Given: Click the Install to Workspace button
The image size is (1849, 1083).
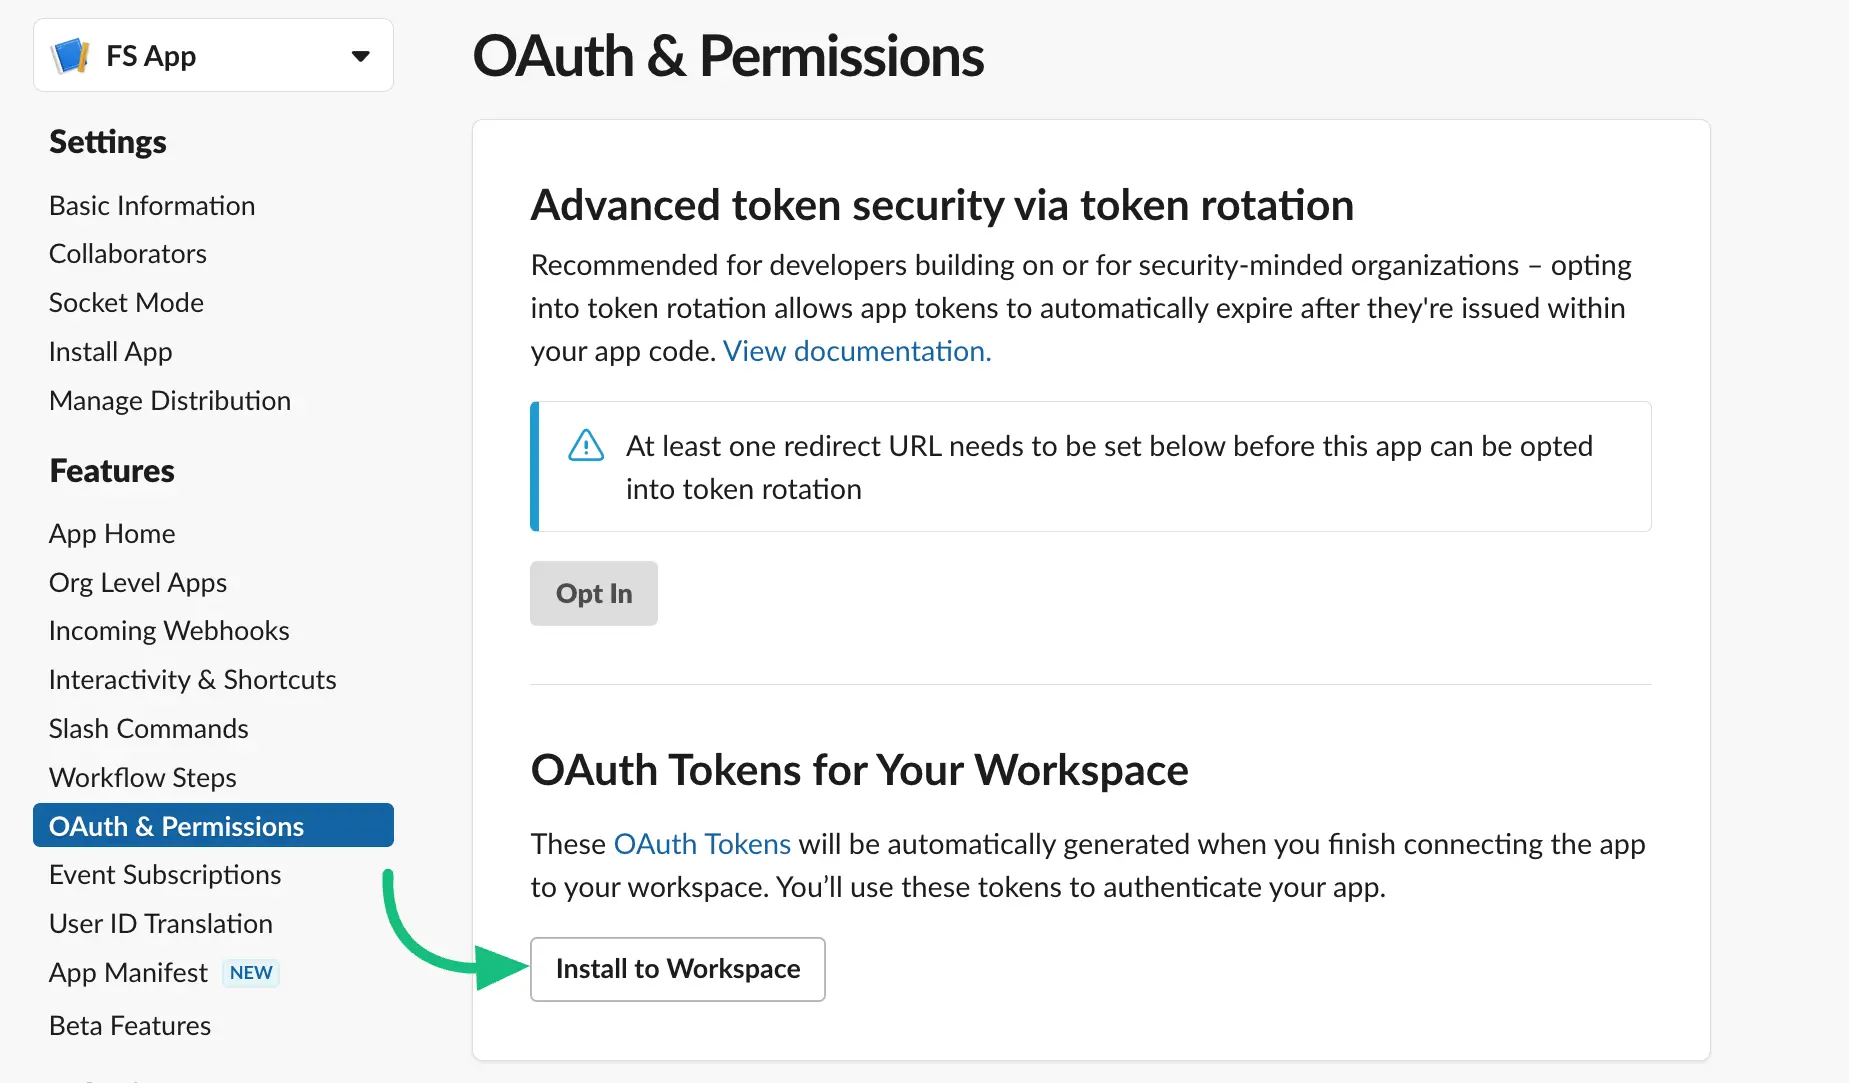Looking at the screenshot, I should [677, 968].
